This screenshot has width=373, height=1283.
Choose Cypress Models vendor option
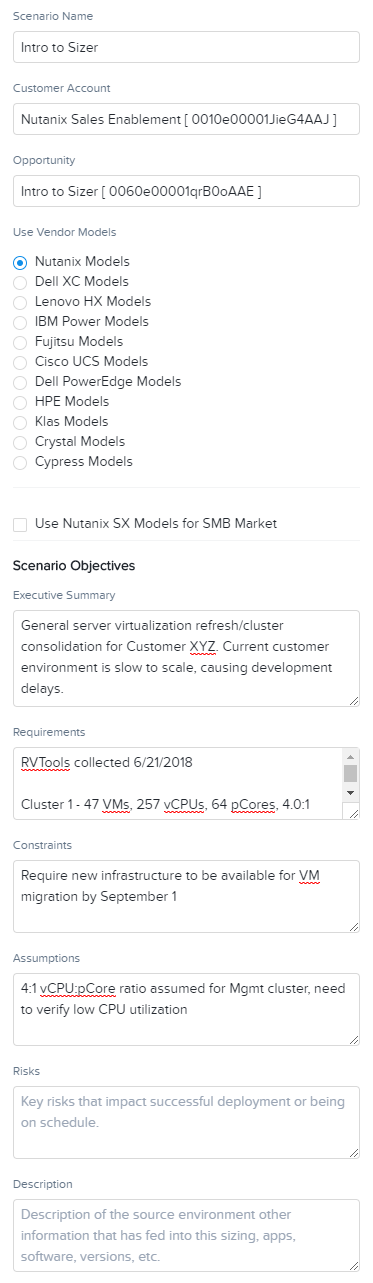[20, 462]
